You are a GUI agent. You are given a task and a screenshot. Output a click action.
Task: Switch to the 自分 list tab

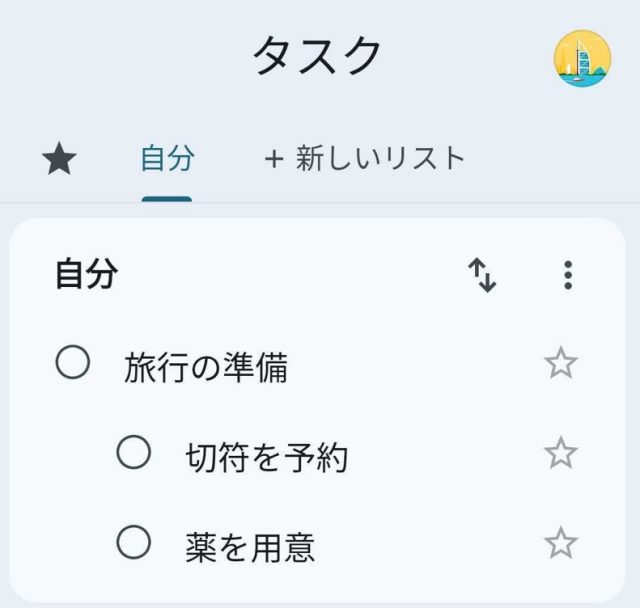(x=167, y=158)
